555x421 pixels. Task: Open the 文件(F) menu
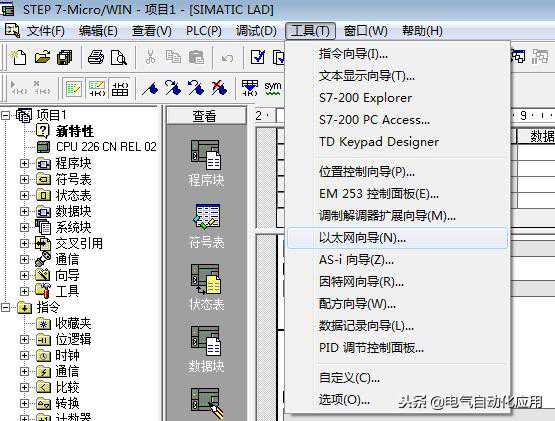46,31
